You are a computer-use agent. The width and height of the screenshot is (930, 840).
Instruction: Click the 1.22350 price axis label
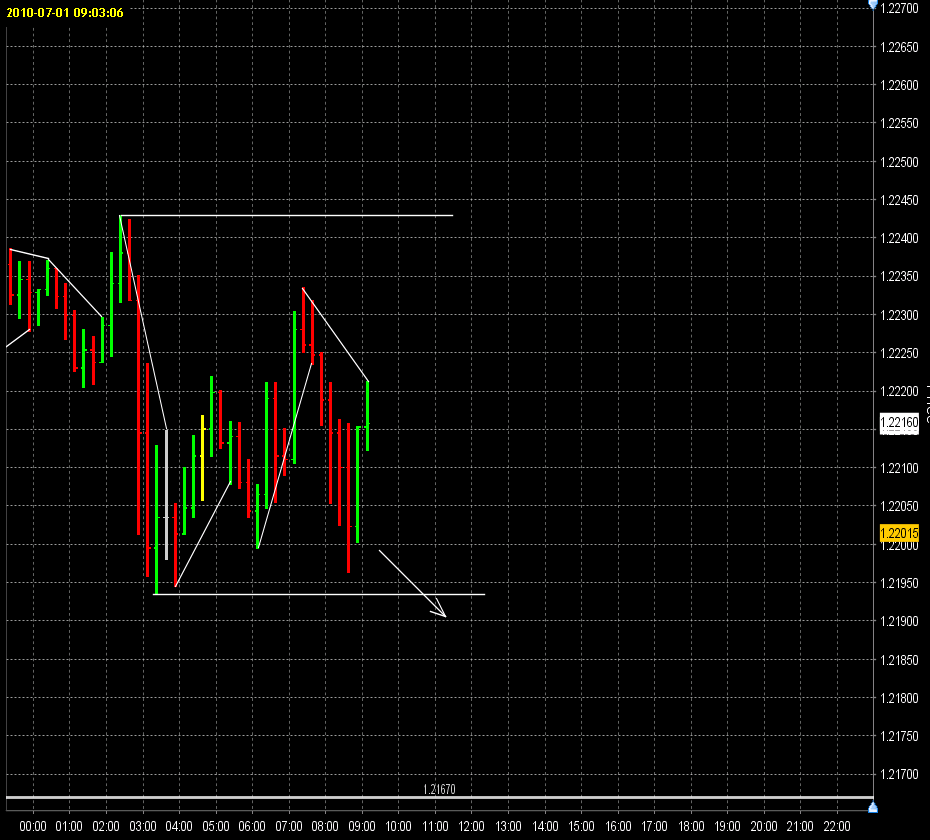pyautogui.click(x=900, y=276)
